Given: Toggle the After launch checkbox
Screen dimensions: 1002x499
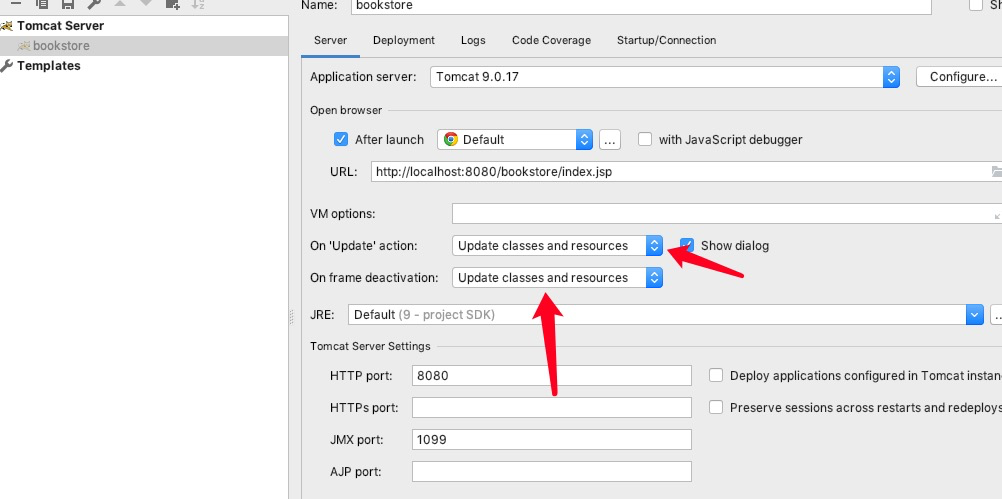Looking at the screenshot, I should coord(341,139).
